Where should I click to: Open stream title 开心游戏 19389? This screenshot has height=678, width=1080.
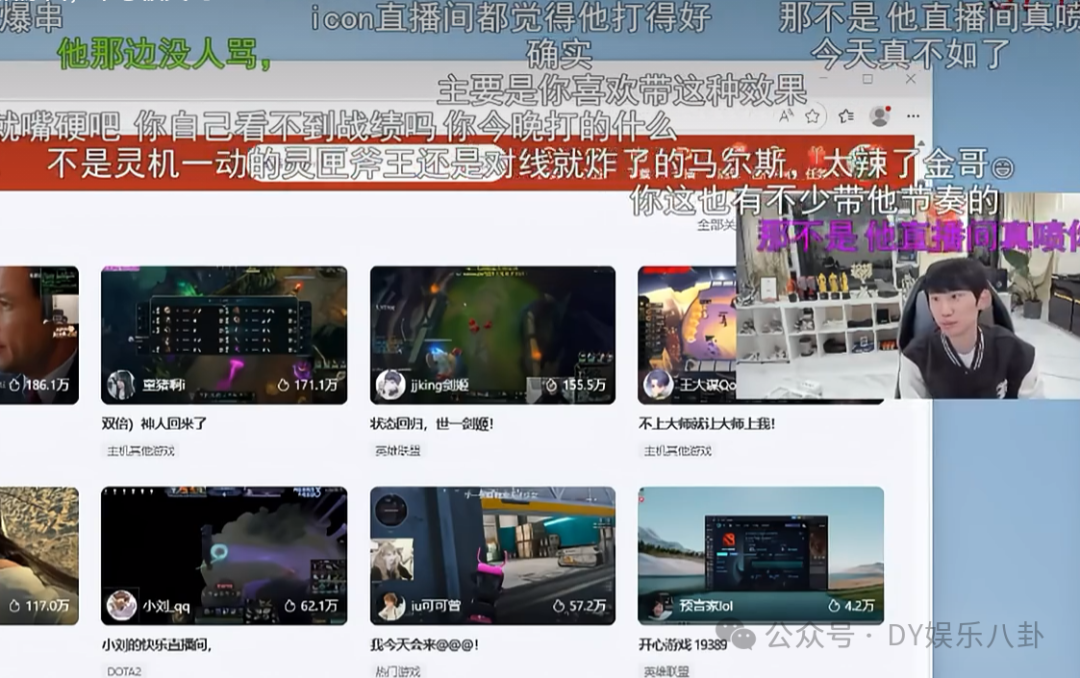coord(683,645)
